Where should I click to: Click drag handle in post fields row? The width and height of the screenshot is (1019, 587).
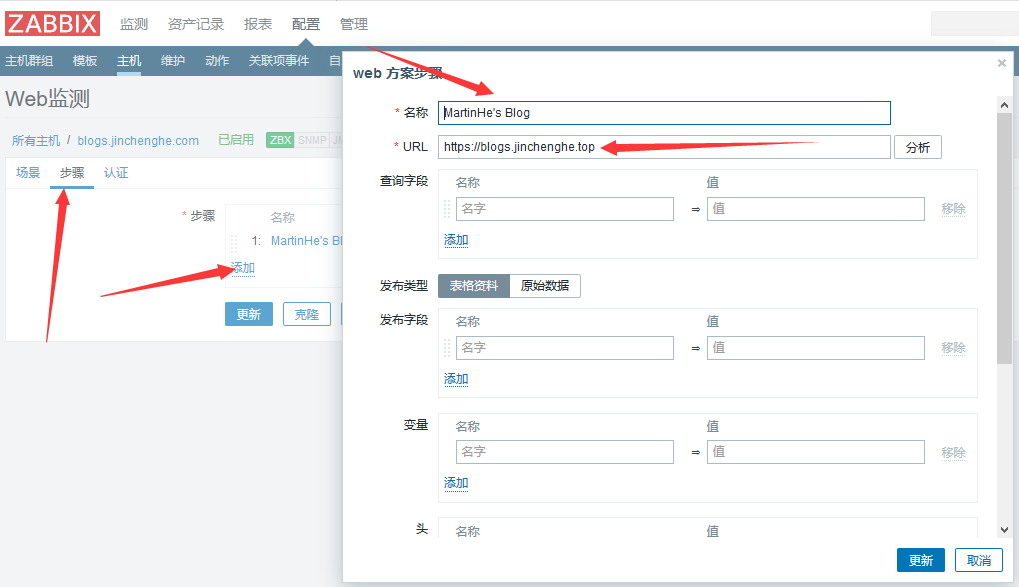(447, 348)
